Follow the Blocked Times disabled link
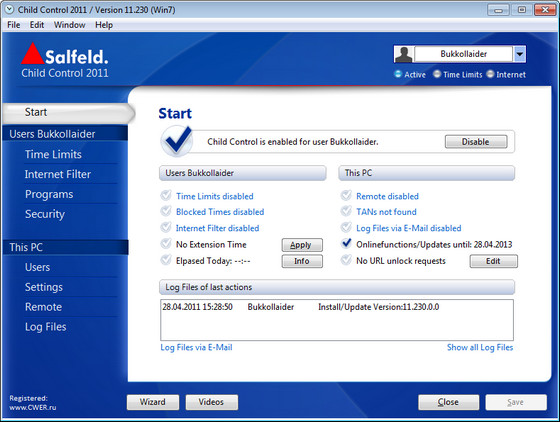The image size is (560, 422). [220, 212]
